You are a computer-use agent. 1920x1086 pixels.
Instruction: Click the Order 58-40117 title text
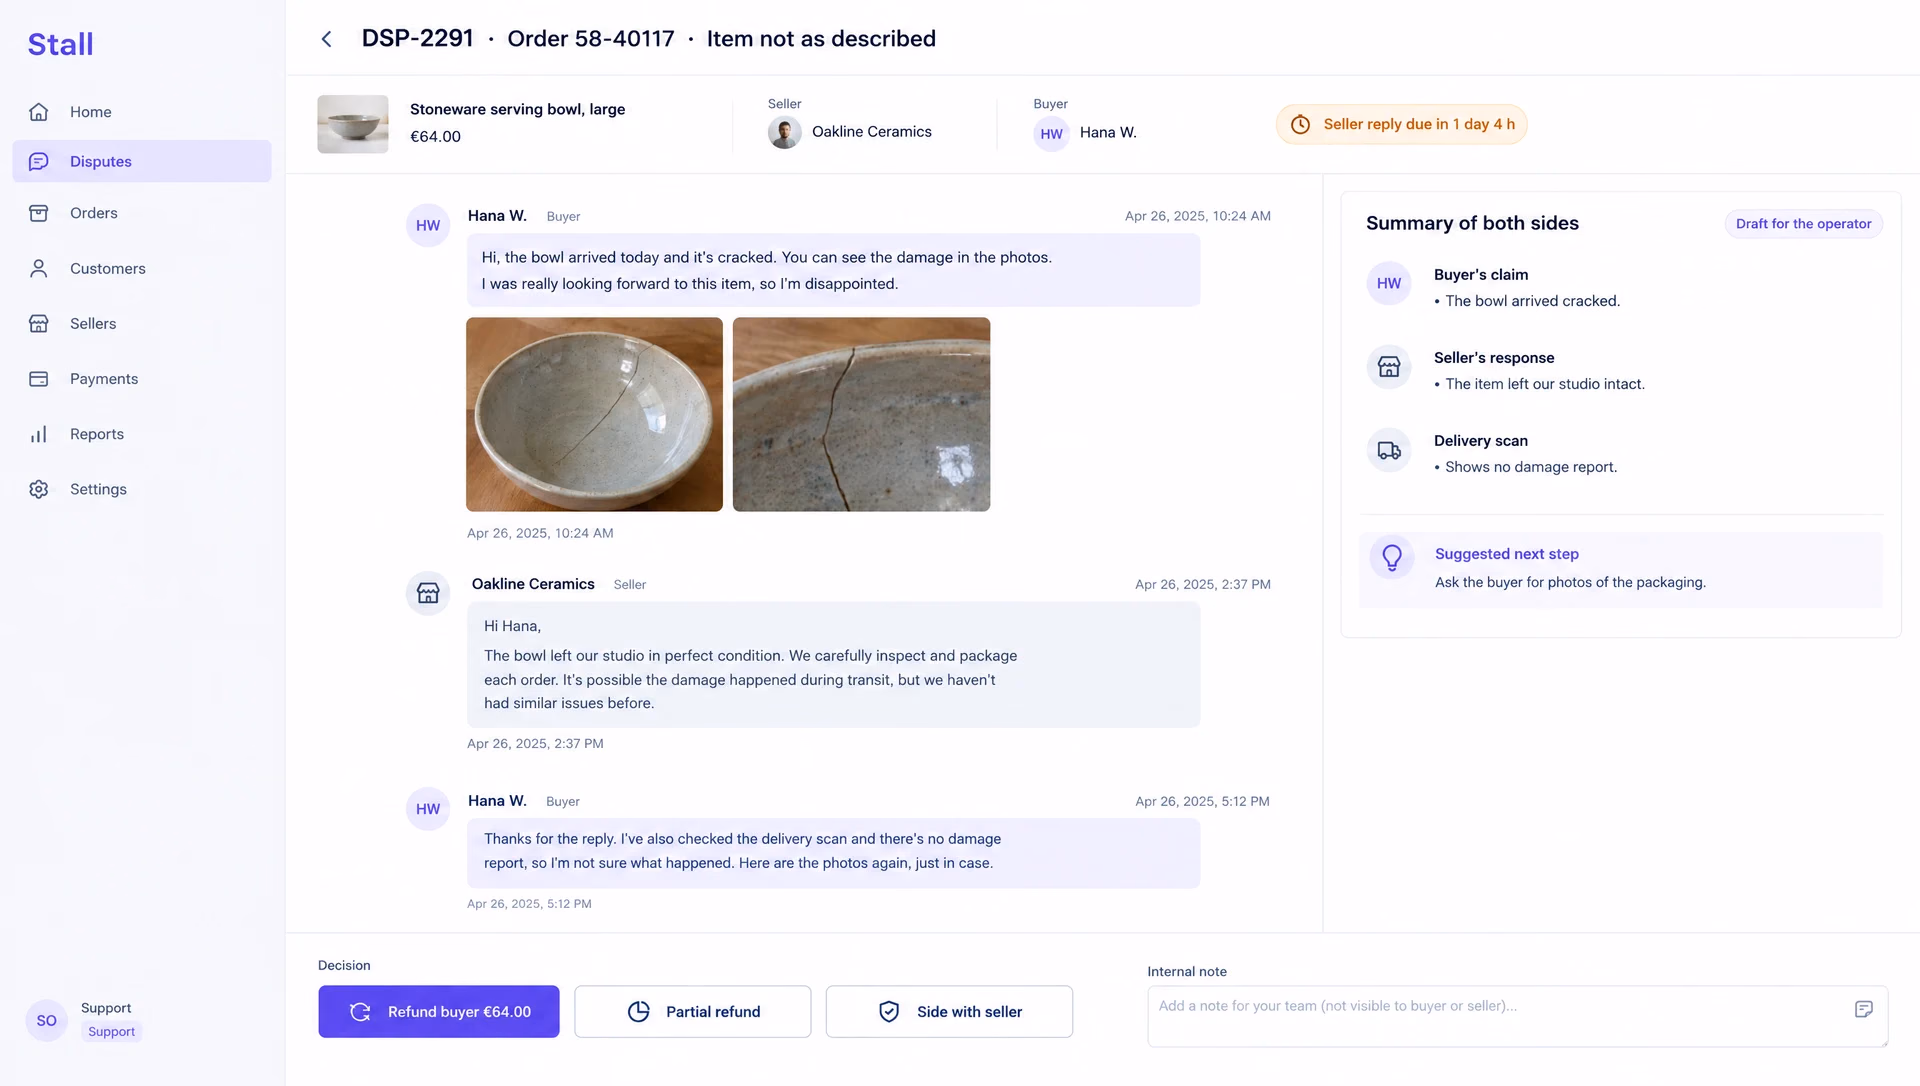point(591,39)
